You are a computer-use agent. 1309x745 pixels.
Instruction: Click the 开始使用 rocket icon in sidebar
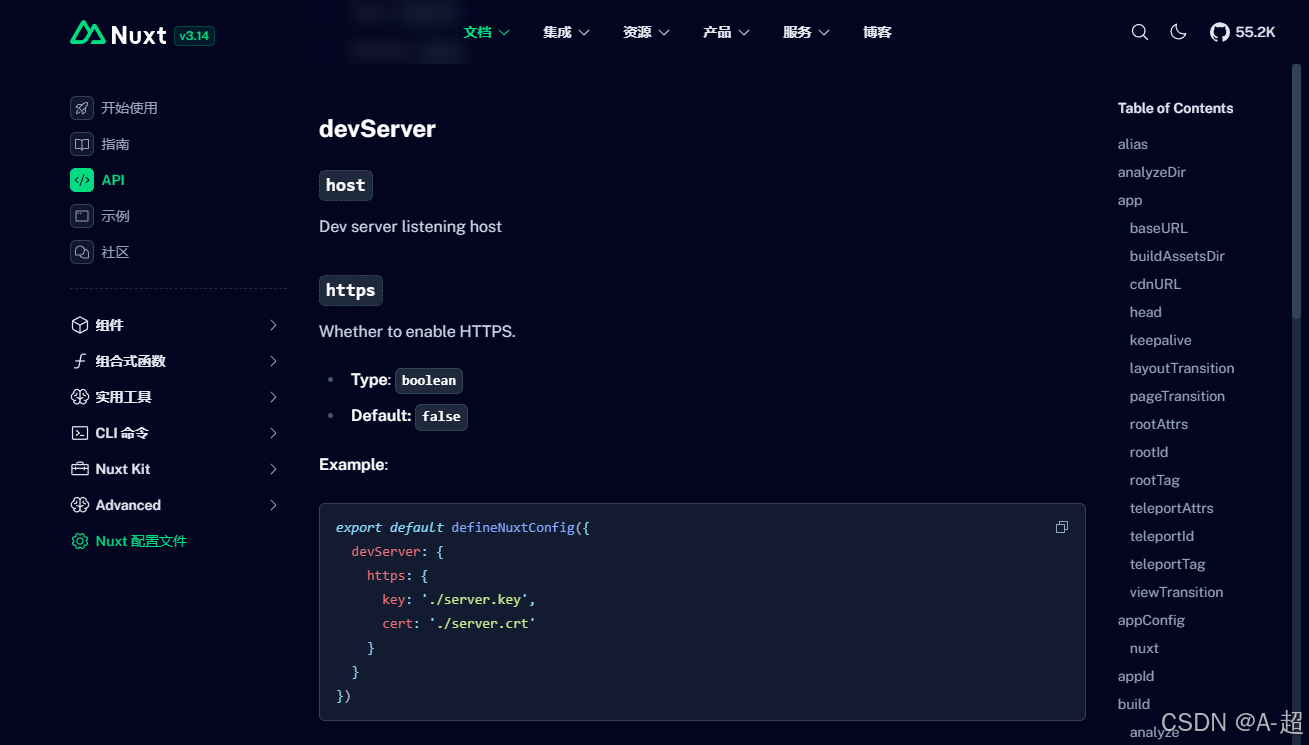[81, 107]
